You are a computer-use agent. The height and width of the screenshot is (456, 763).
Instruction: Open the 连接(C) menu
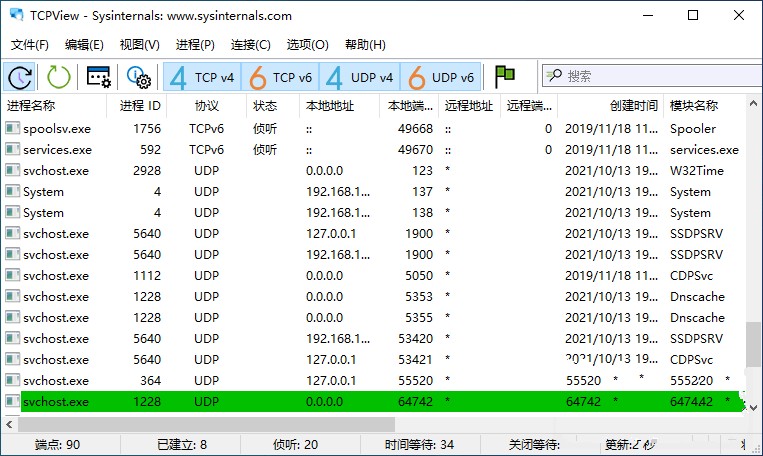251,45
